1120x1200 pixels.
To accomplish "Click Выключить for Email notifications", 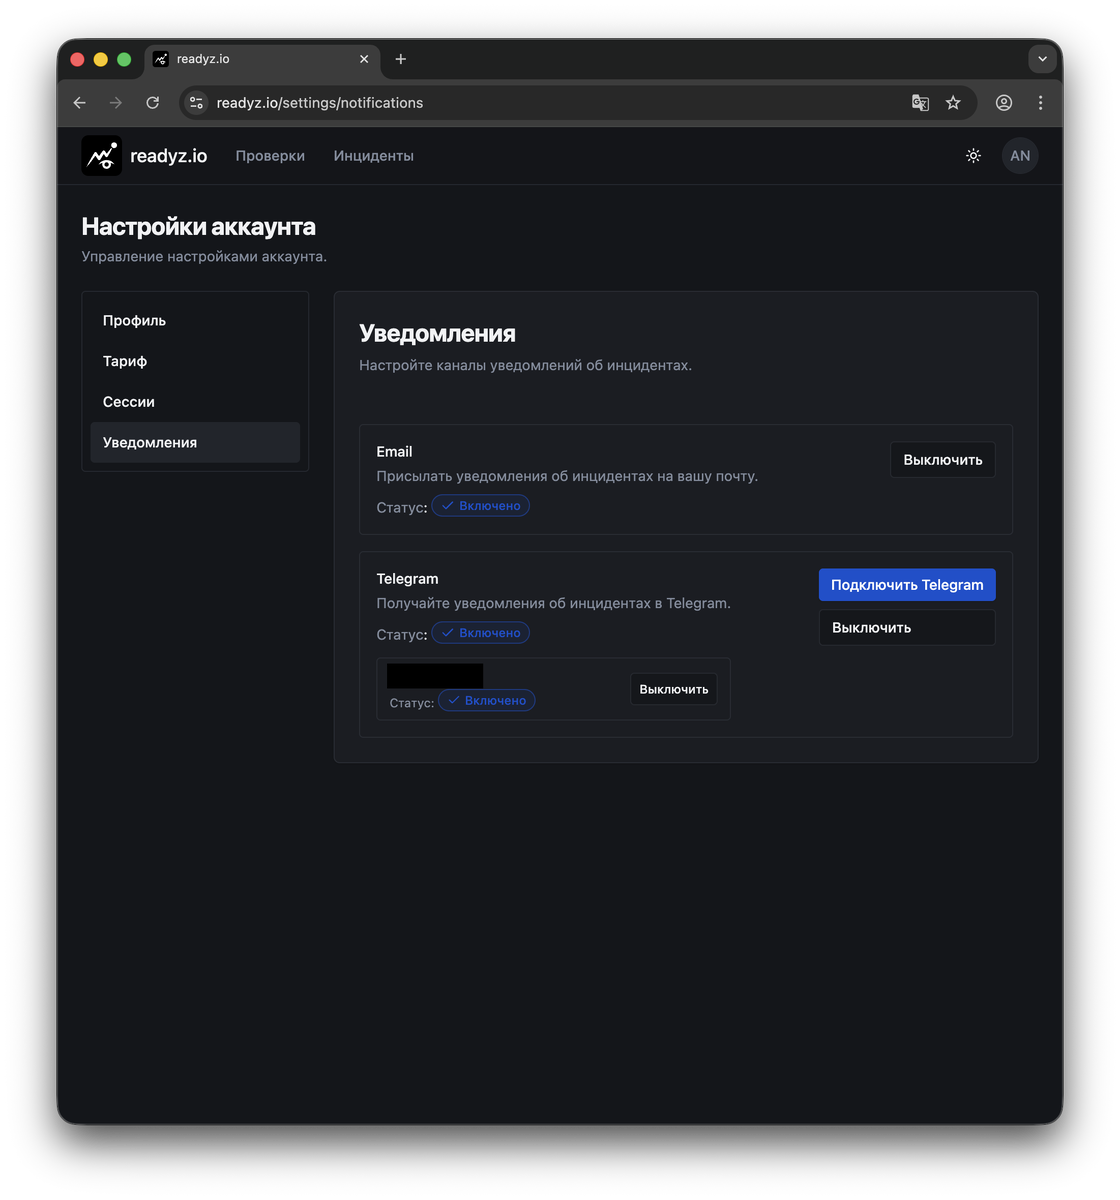I will click(x=943, y=460).
